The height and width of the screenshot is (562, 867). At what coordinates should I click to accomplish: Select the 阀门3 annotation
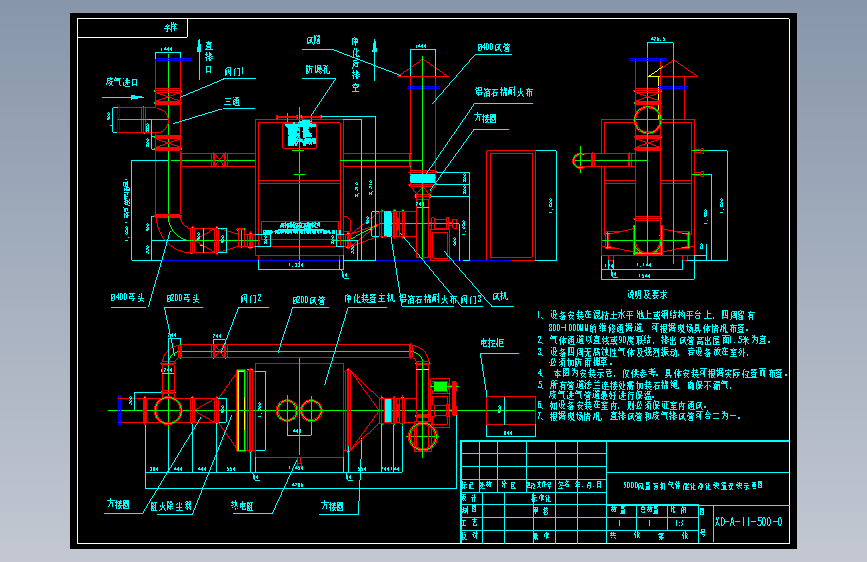click(x=471, y=299)
